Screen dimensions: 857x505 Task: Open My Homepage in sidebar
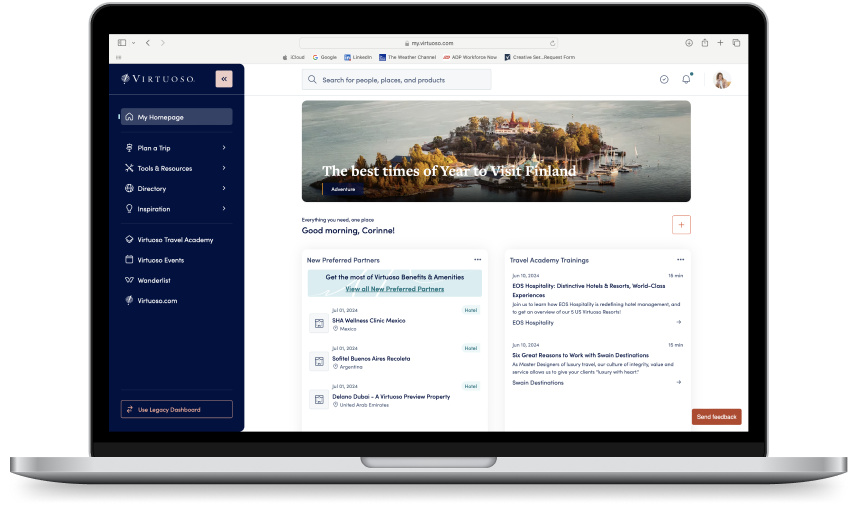coord(177,117)
